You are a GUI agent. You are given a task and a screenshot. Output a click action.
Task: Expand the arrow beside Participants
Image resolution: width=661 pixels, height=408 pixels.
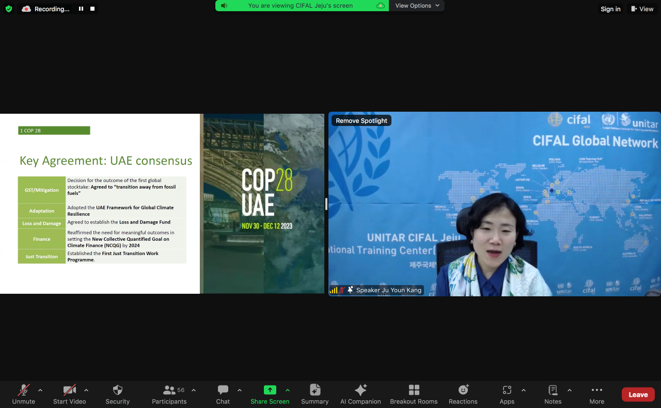pos(193,390)
